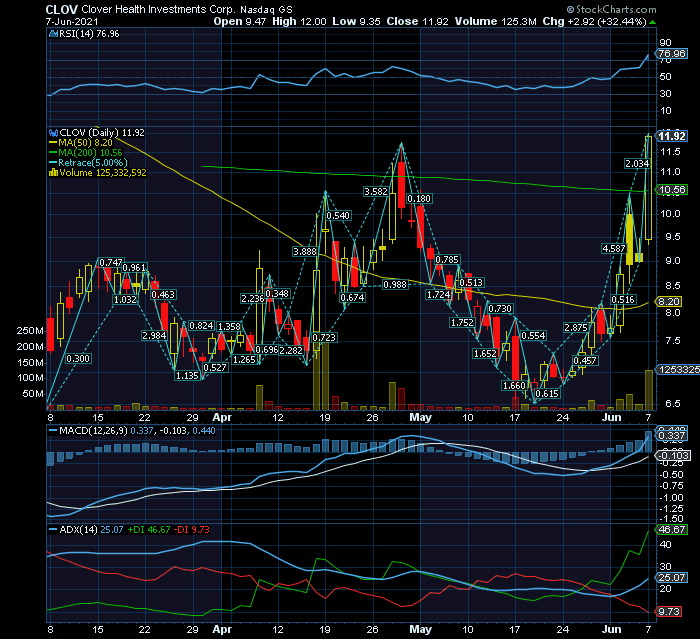Screen dimensions: 700x639
Task: Click the 8.20 MA(50) axis tag
Action: coord(669,302)
